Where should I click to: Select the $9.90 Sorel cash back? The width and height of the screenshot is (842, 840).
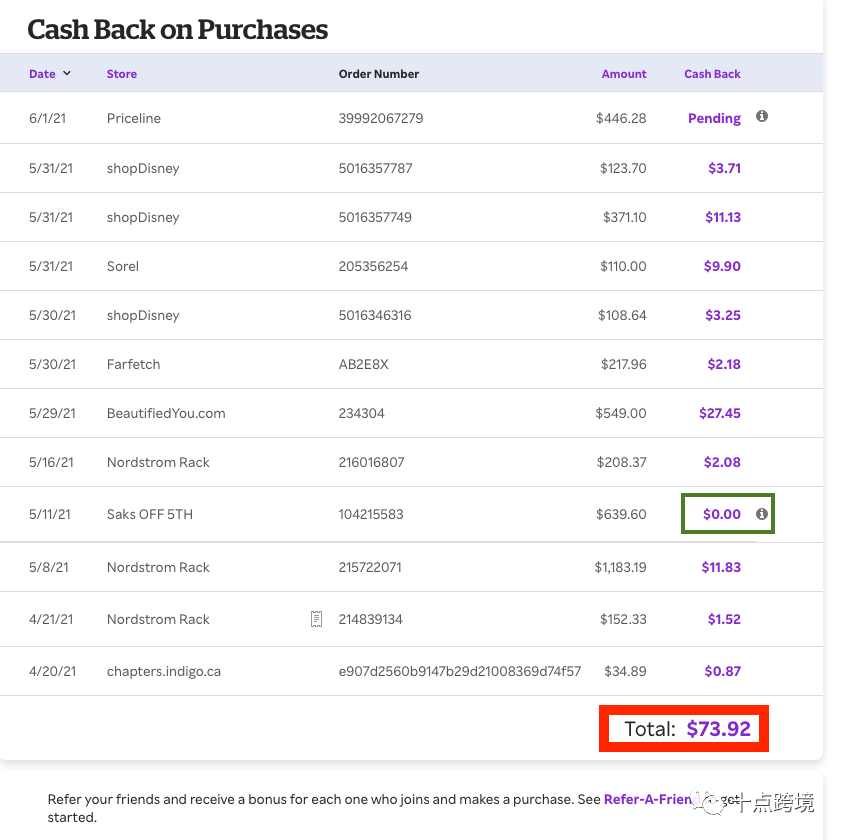(722, 266)
